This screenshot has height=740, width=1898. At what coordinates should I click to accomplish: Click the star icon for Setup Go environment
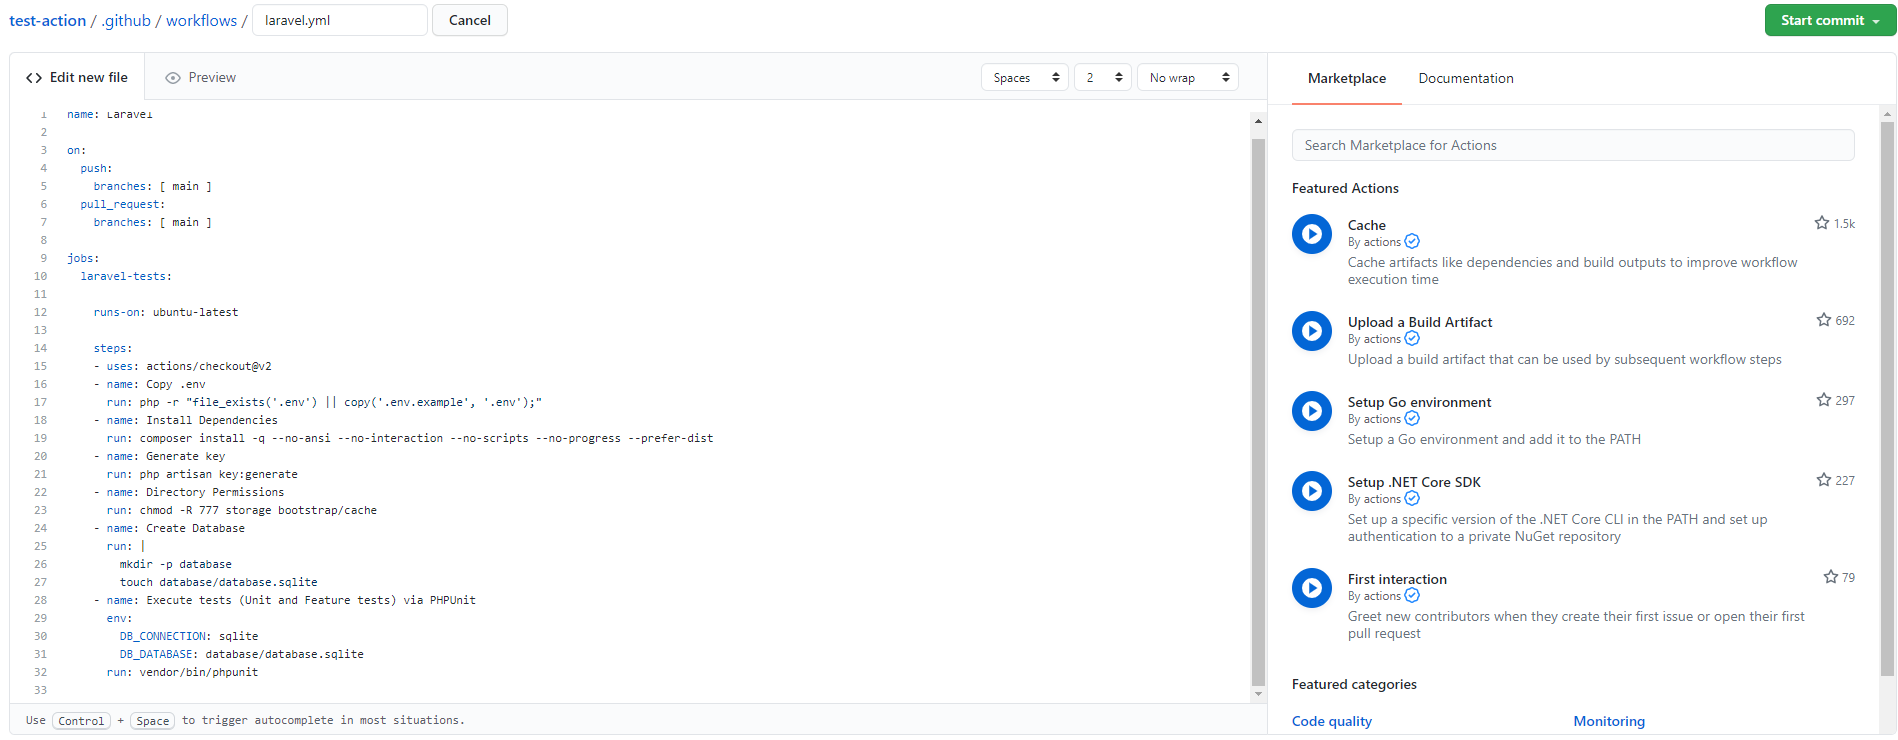pyautogui.click(x=1823, y=400)
